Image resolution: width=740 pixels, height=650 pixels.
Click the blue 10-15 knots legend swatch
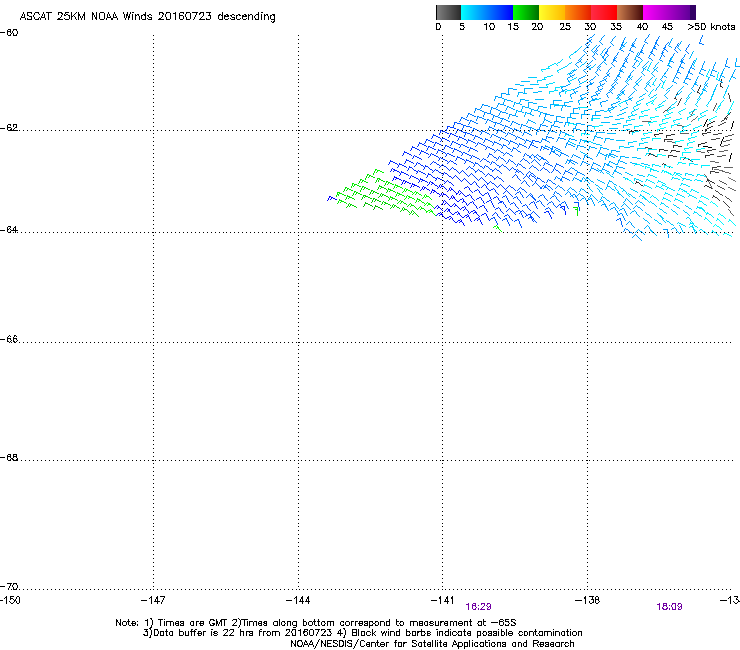click(500, 12)
